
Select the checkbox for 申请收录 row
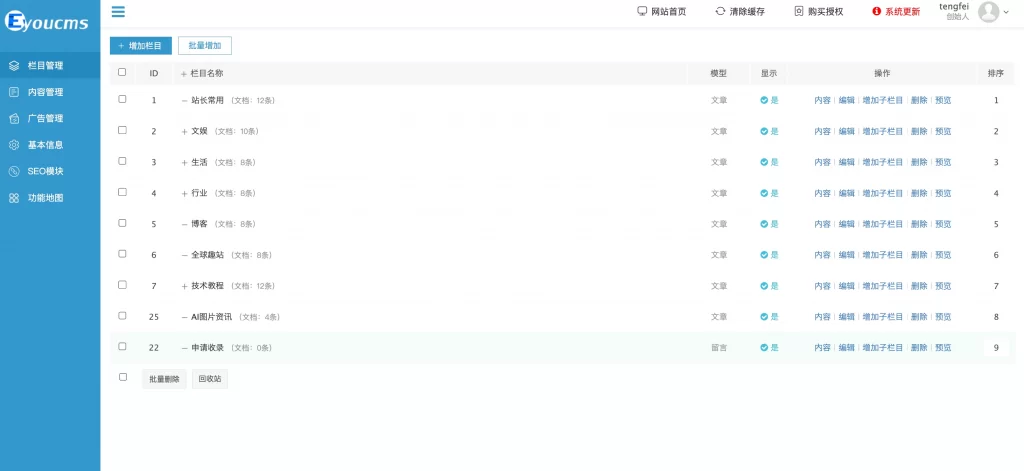(x=122, y=346)
